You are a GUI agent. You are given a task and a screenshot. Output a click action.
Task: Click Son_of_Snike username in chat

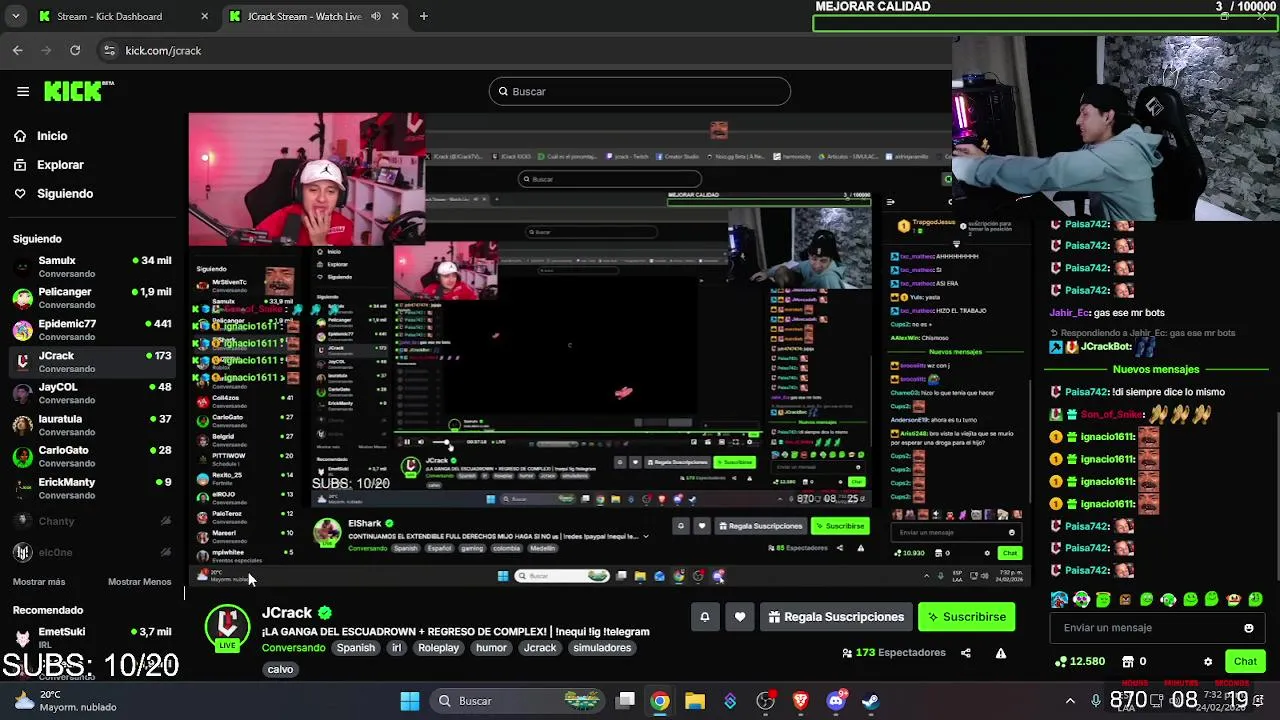click(x=1113, y=415)
